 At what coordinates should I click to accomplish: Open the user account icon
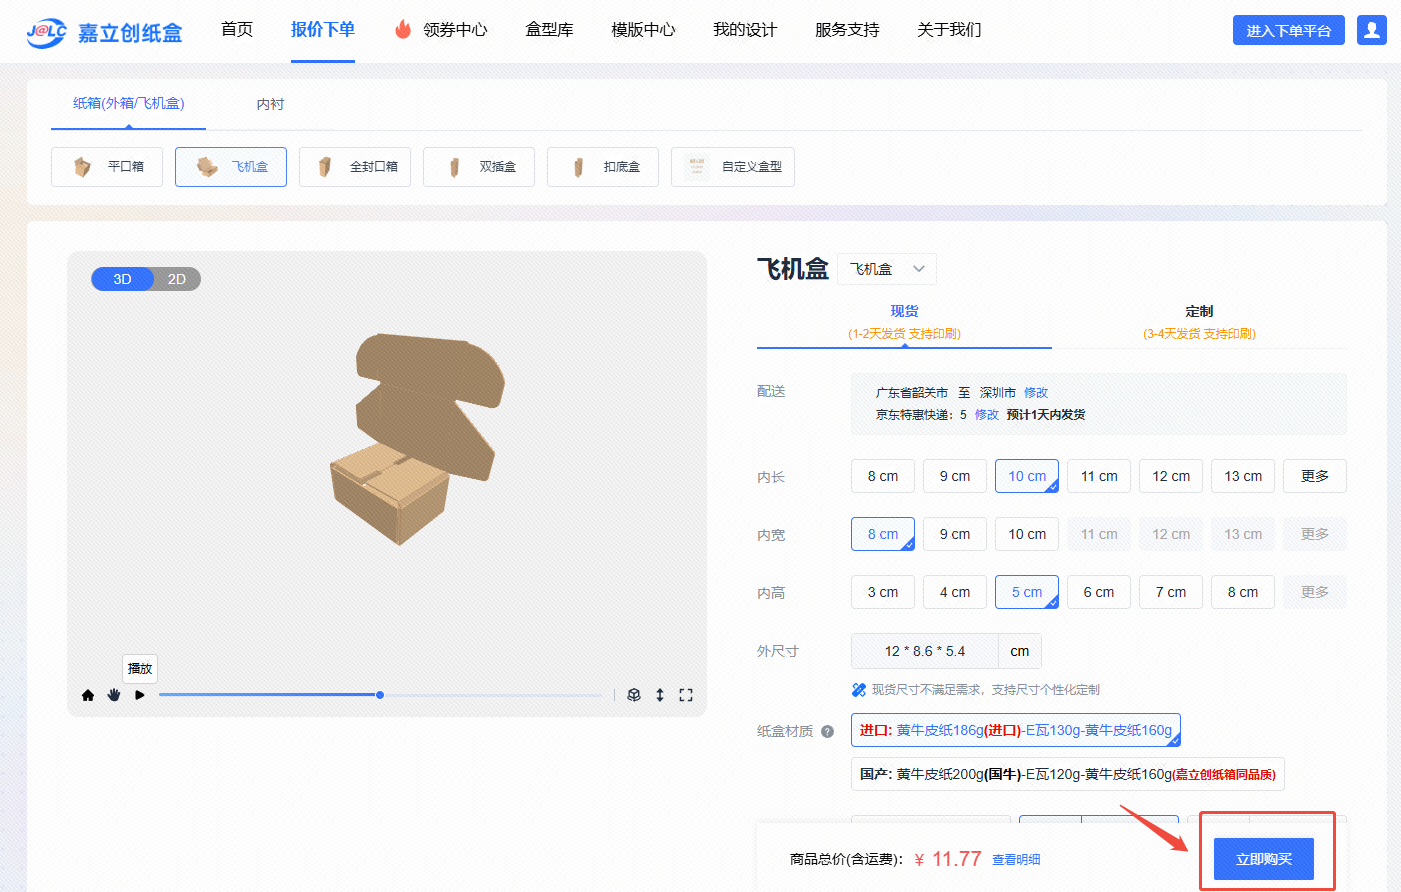tap(1371, 30)
